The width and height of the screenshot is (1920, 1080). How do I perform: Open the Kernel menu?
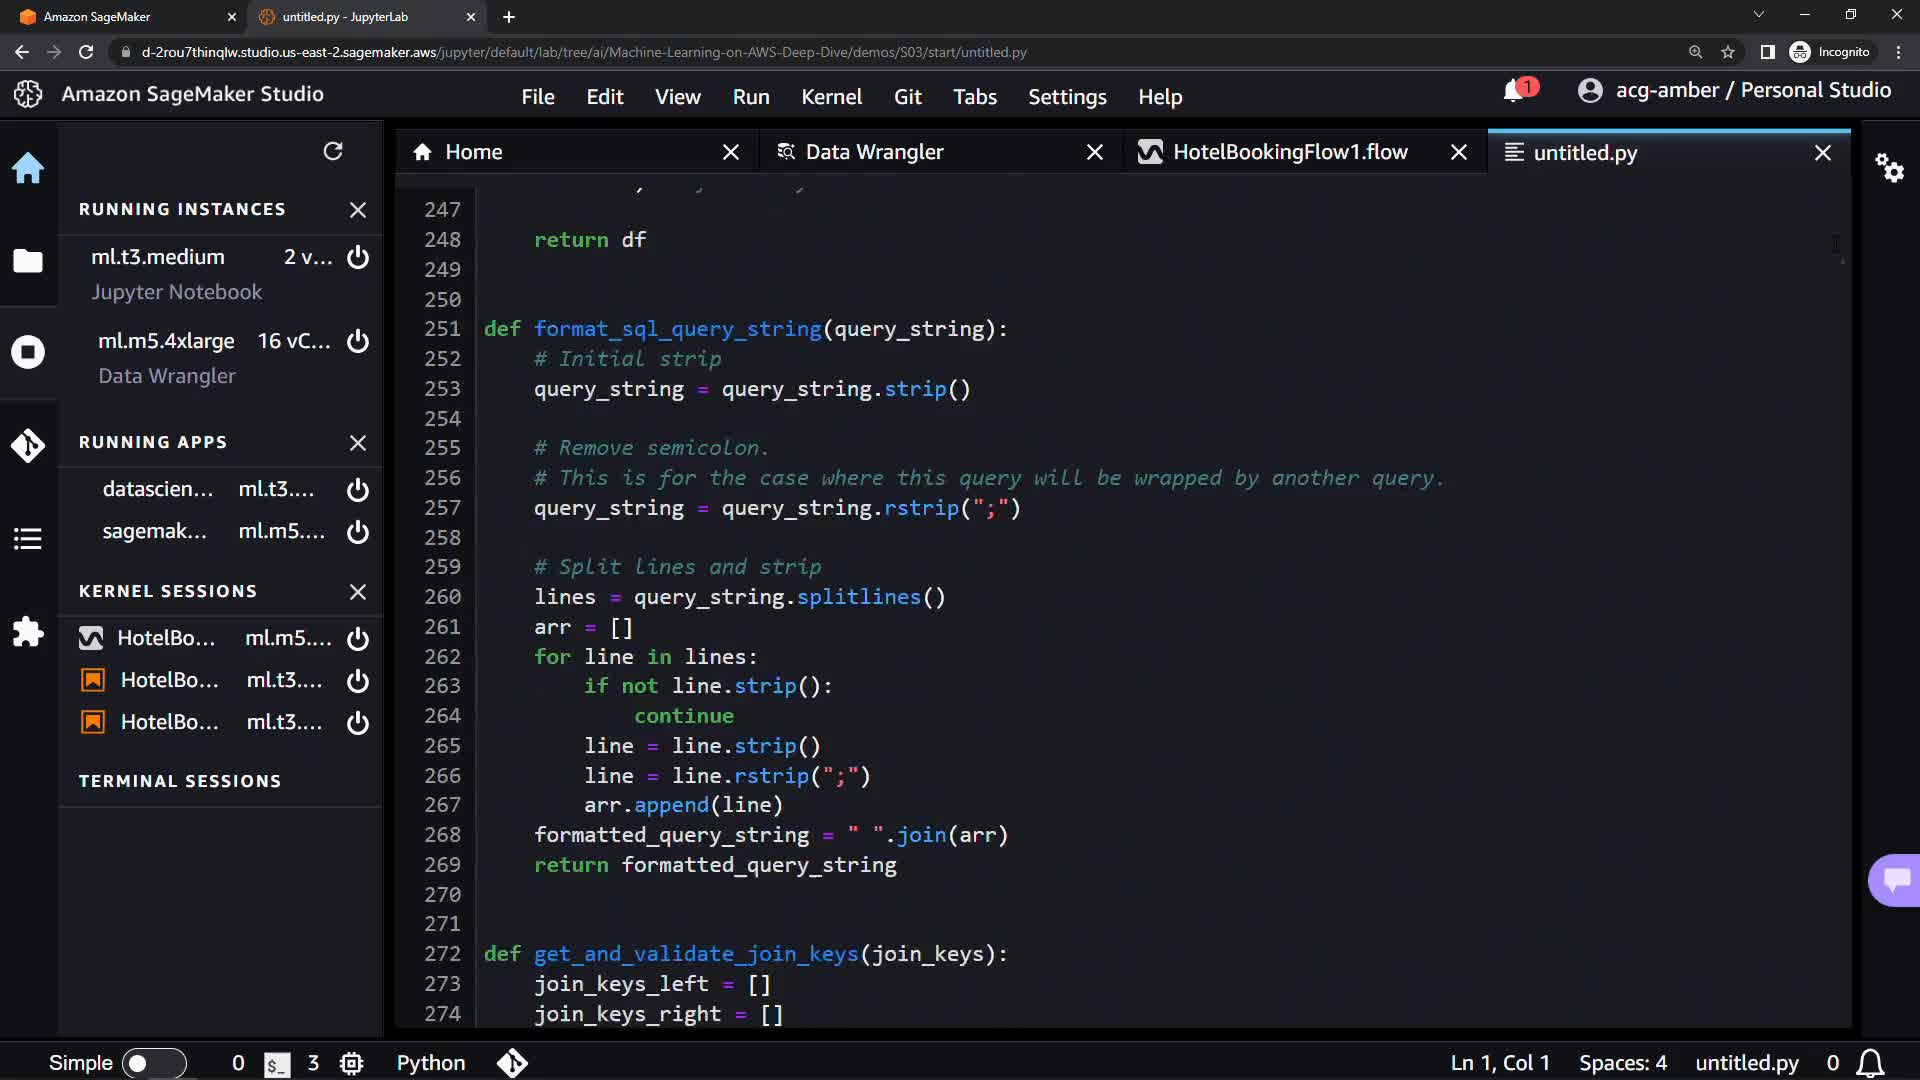(831, 97)
